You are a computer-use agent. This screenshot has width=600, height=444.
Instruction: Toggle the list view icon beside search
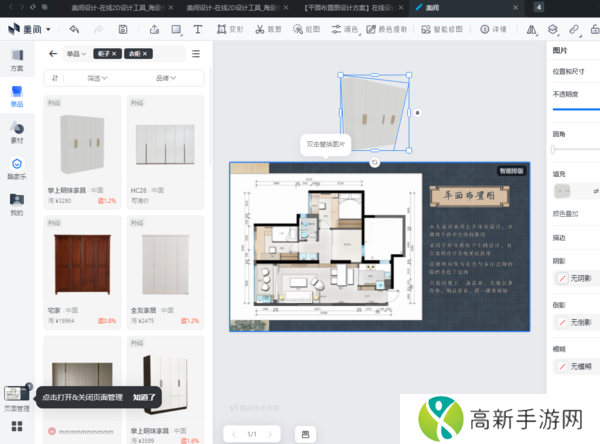(x=195, y=53)
